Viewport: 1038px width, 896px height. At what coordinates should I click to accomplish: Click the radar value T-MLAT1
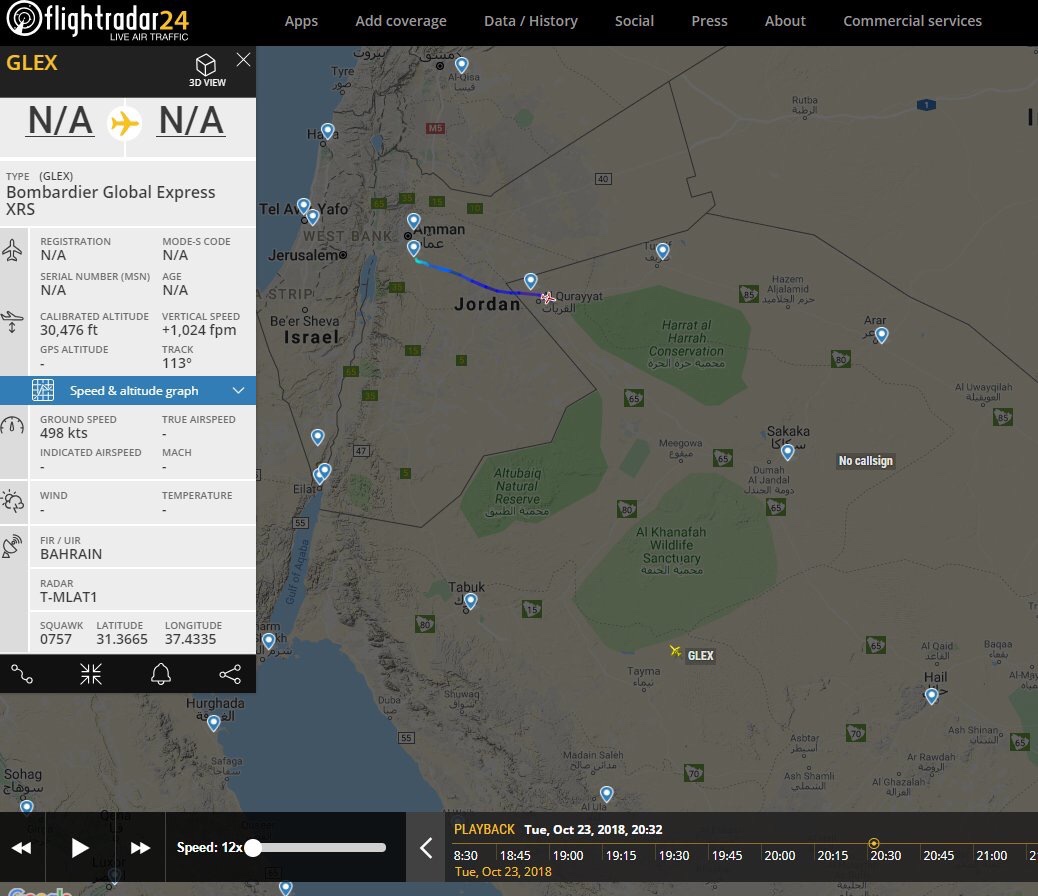tap(68, 597)
